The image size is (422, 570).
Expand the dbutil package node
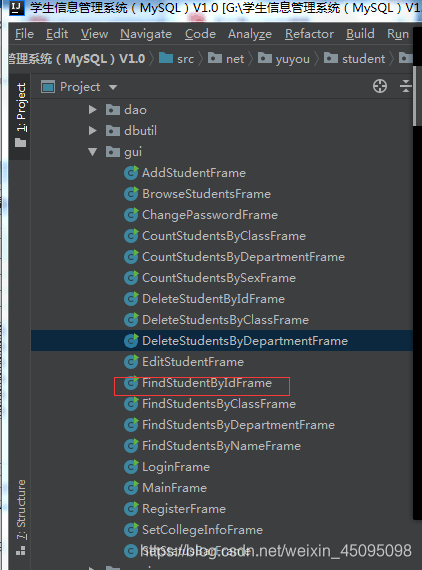(93, 131)
